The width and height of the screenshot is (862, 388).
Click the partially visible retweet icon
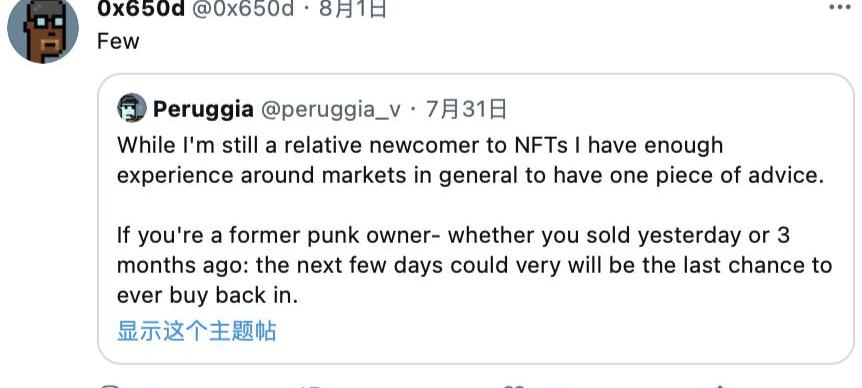[x=312, y=386]
